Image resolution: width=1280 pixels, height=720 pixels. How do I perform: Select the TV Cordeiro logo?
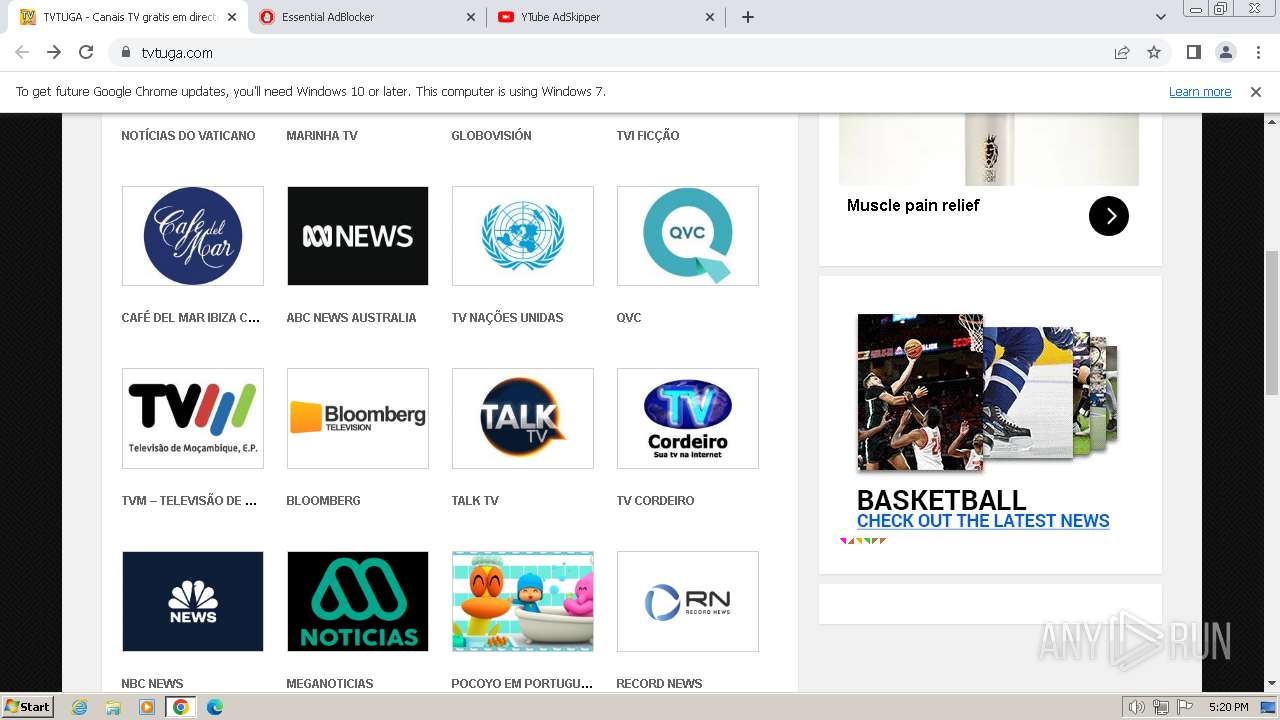tap(688, 418)
